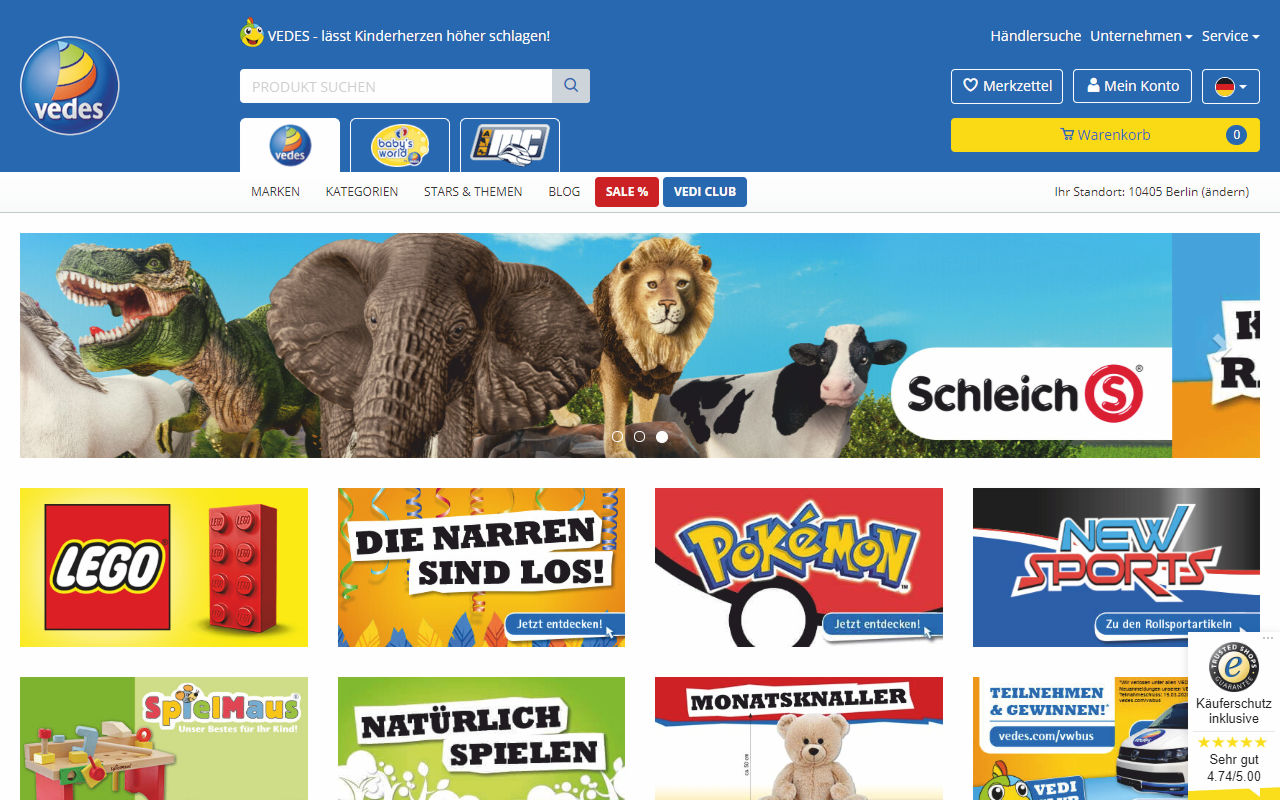Expand the German flag language dropdown

[1231, 86]
